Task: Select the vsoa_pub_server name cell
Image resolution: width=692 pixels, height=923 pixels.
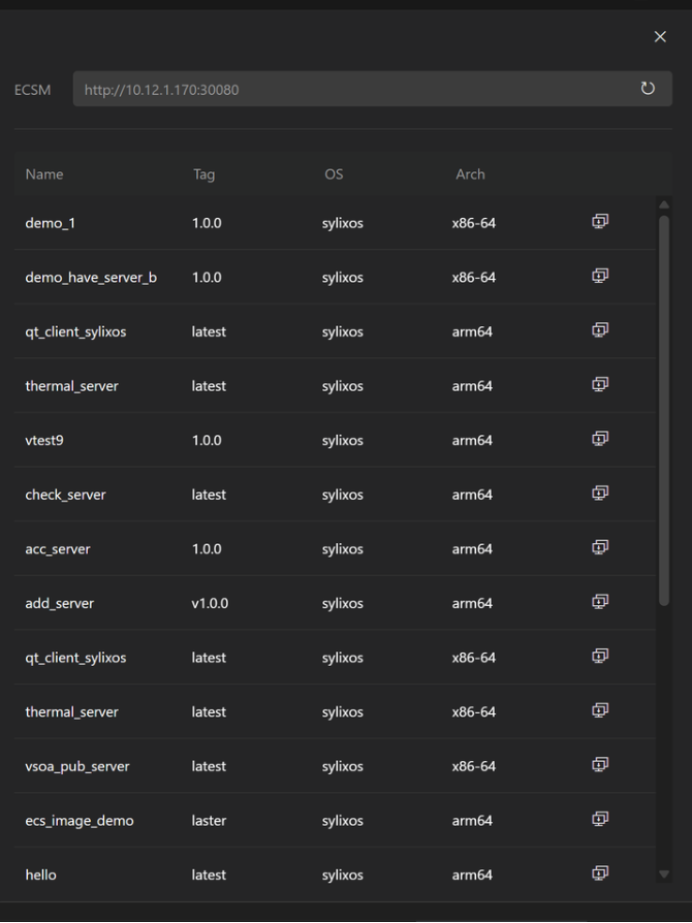Action: pos(77,766)
